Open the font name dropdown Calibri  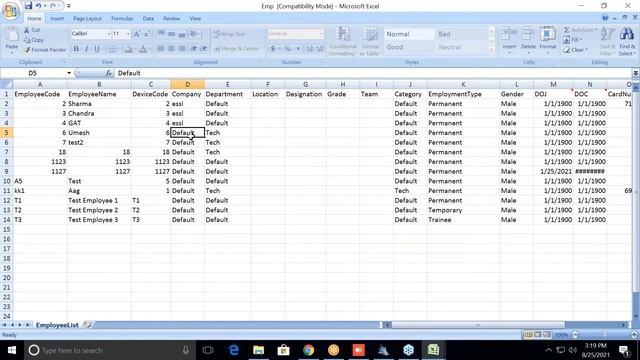(x=109, y=34)
